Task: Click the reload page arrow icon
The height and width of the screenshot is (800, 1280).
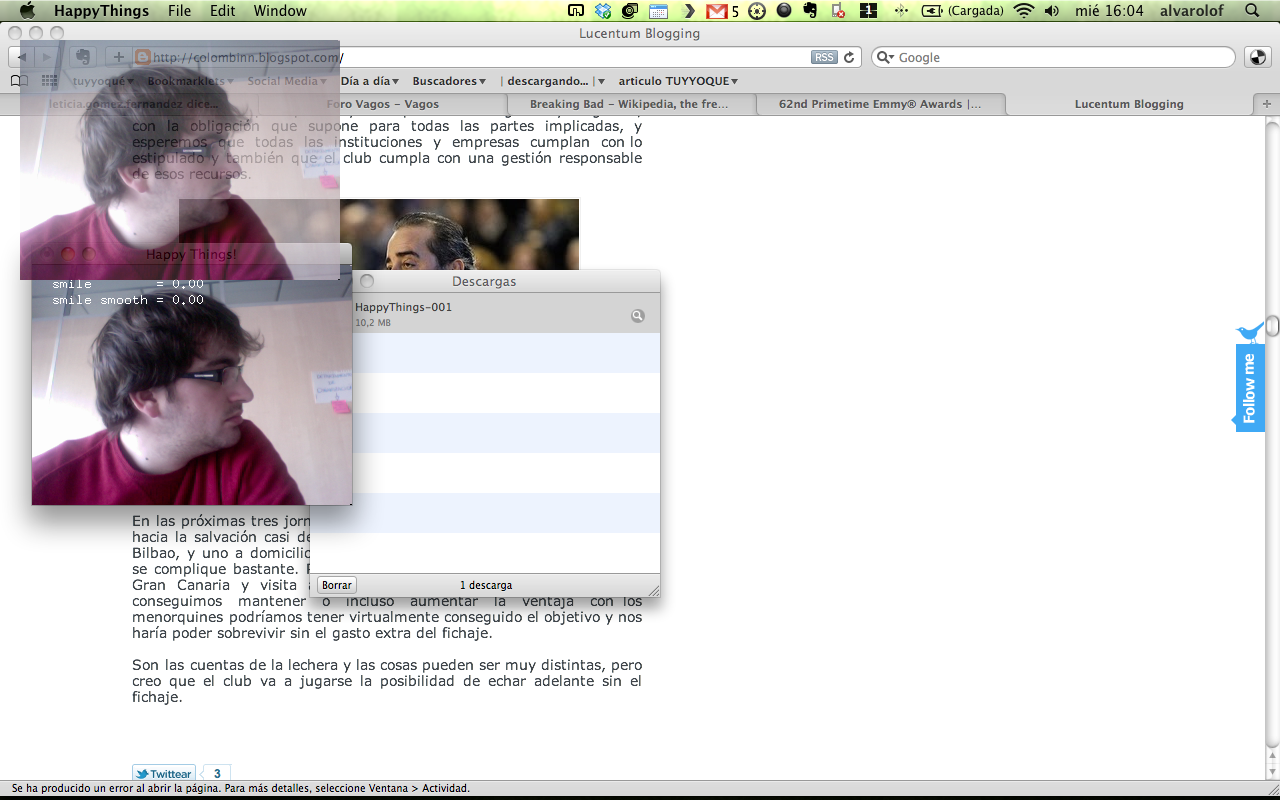Action: (849, 58)
